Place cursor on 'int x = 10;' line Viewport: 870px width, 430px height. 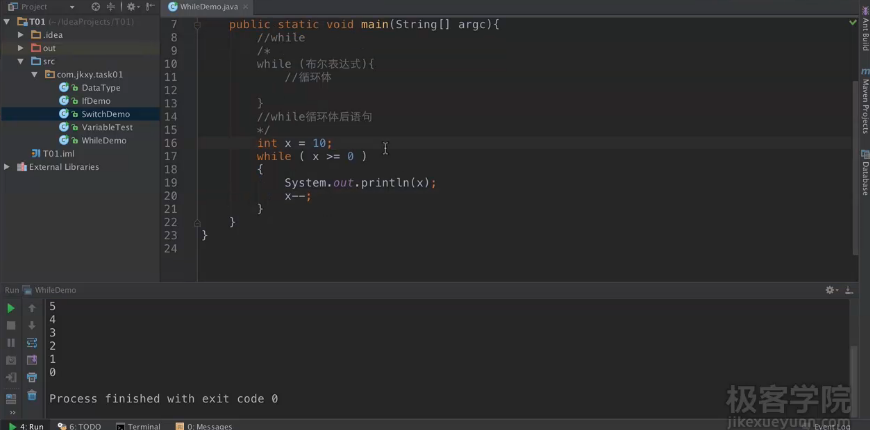click(x=295, y=143)
